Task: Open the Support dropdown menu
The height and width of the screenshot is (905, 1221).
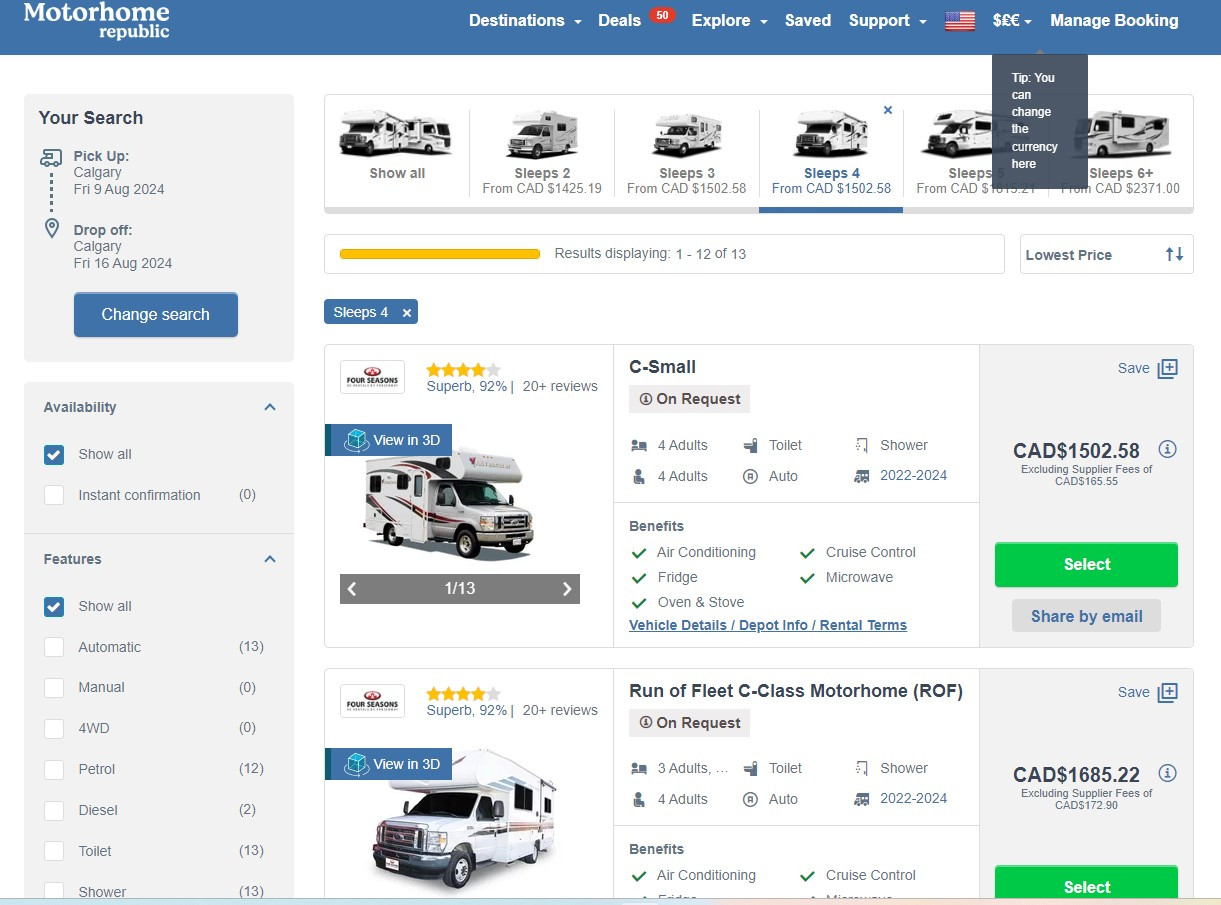Action: [888, 20]
